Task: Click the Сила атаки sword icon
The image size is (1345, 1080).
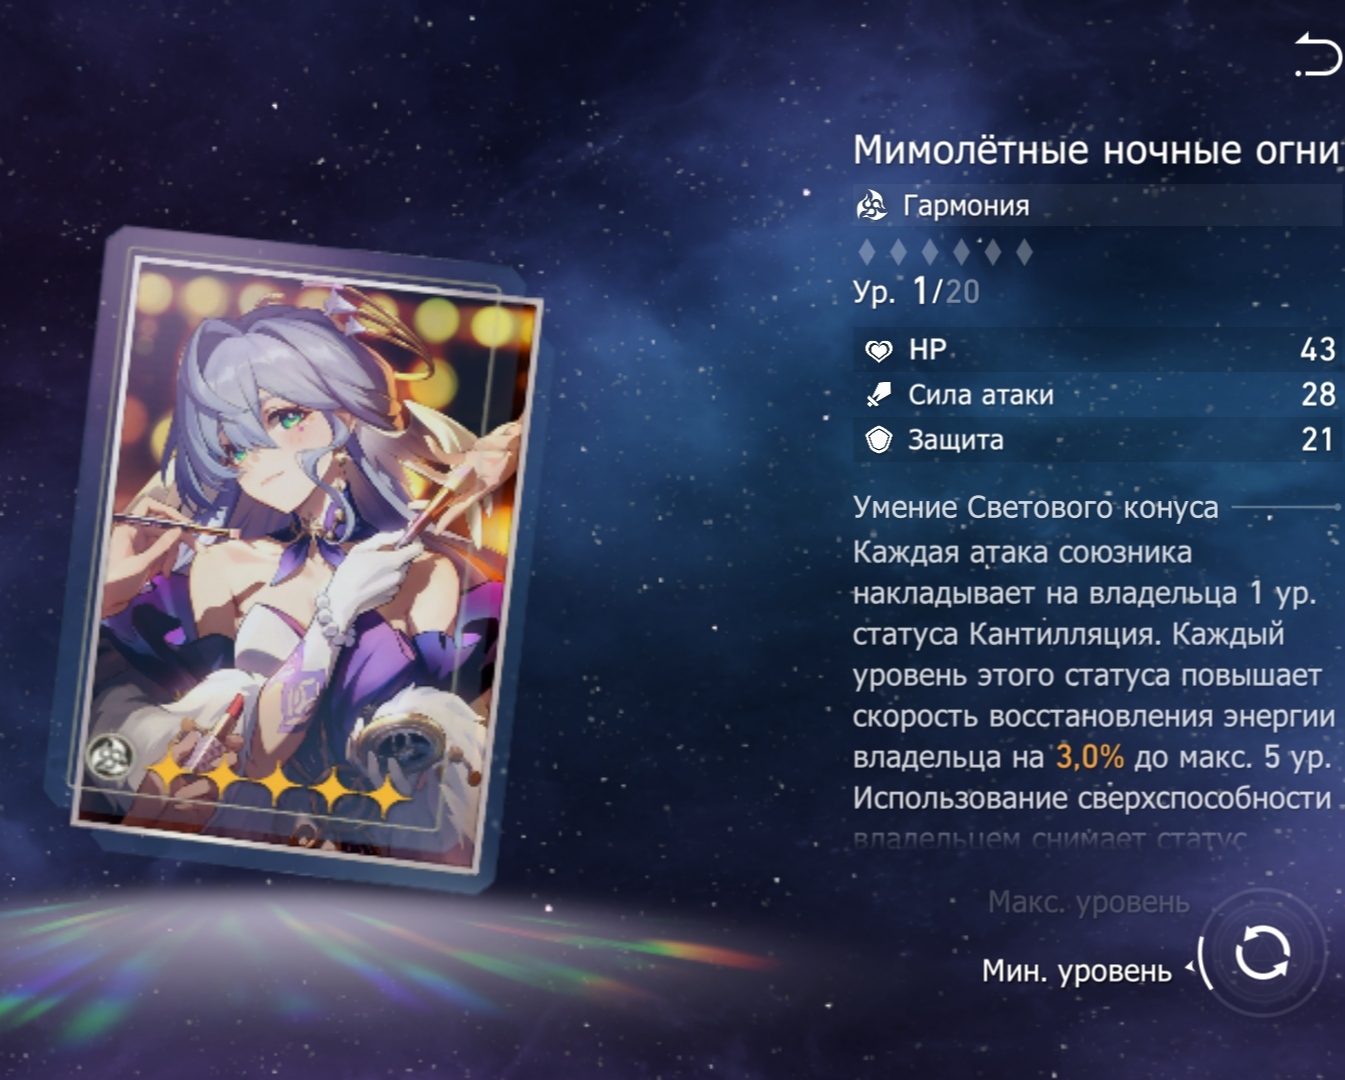Action: coord(878,395)
